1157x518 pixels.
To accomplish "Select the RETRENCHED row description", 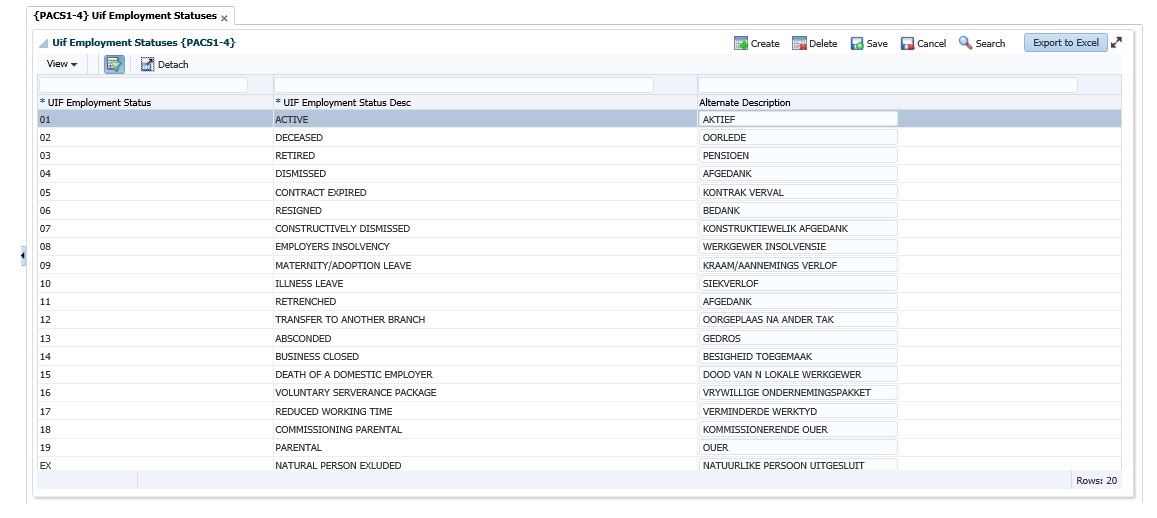I will coord(485,302).
